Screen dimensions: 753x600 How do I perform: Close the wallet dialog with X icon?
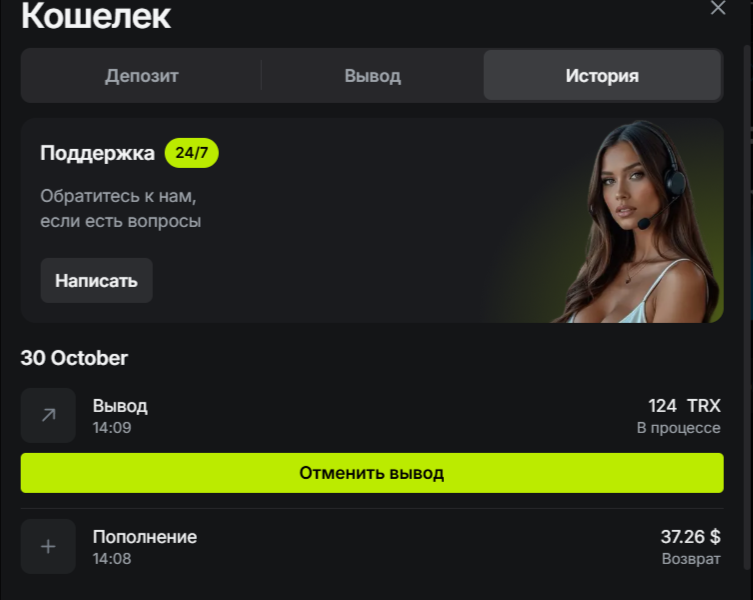[x=718, y=7]
